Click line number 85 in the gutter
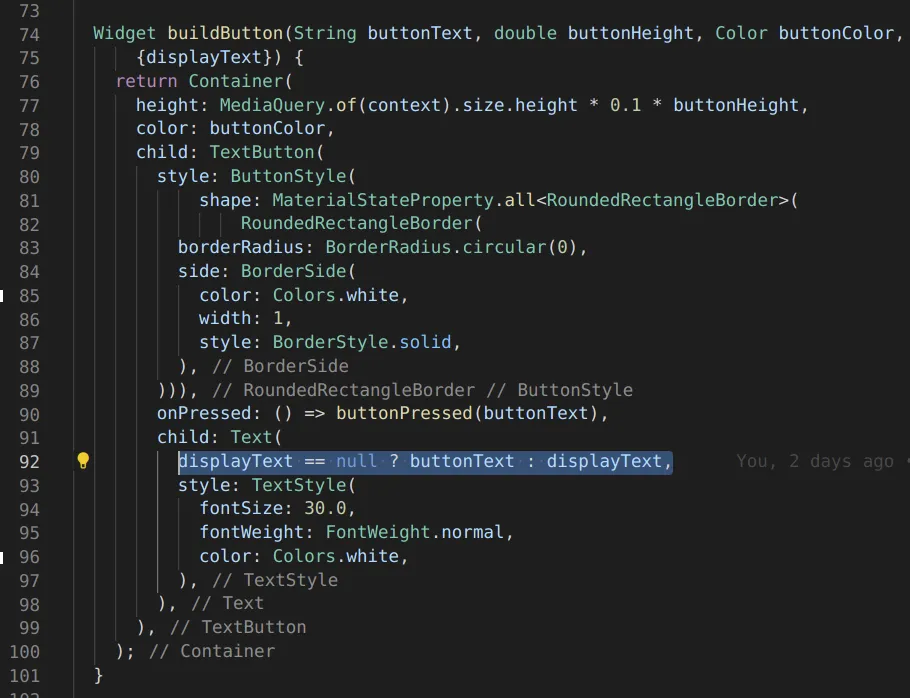Image resolution: width=910 pixels, height=698 pixels. (x=29, y=296)
